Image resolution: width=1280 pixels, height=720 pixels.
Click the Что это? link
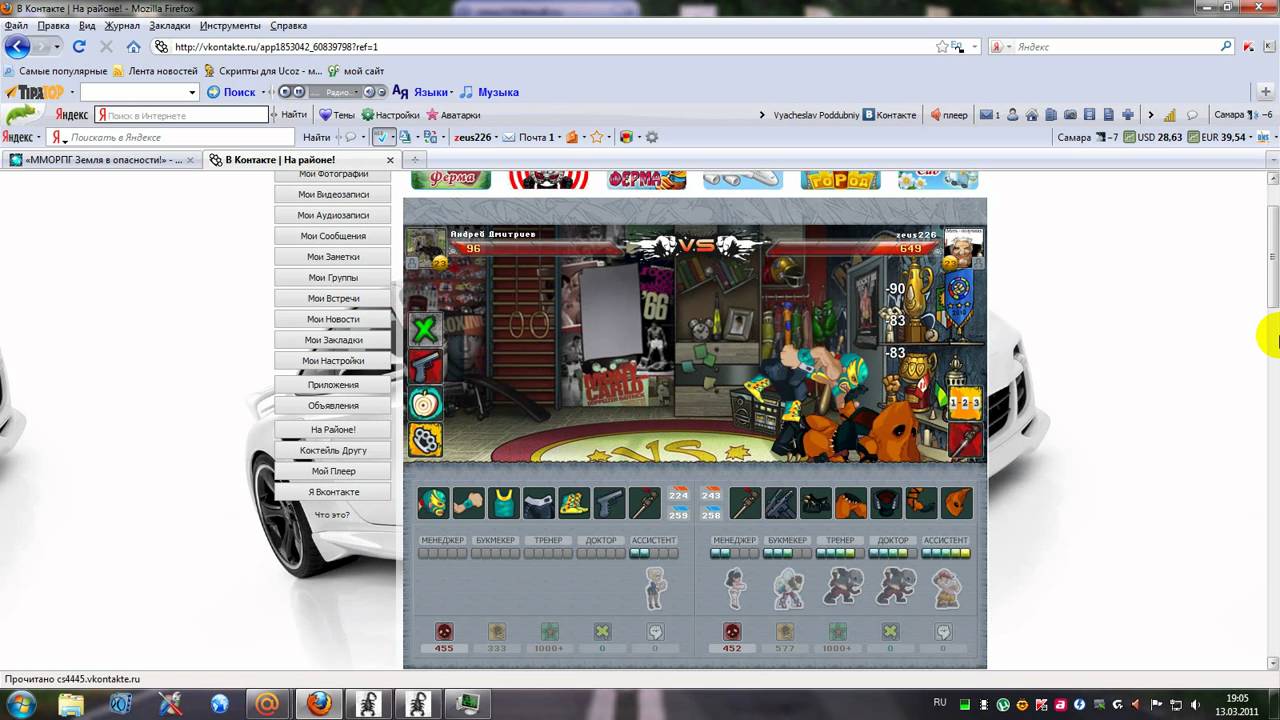332,515
